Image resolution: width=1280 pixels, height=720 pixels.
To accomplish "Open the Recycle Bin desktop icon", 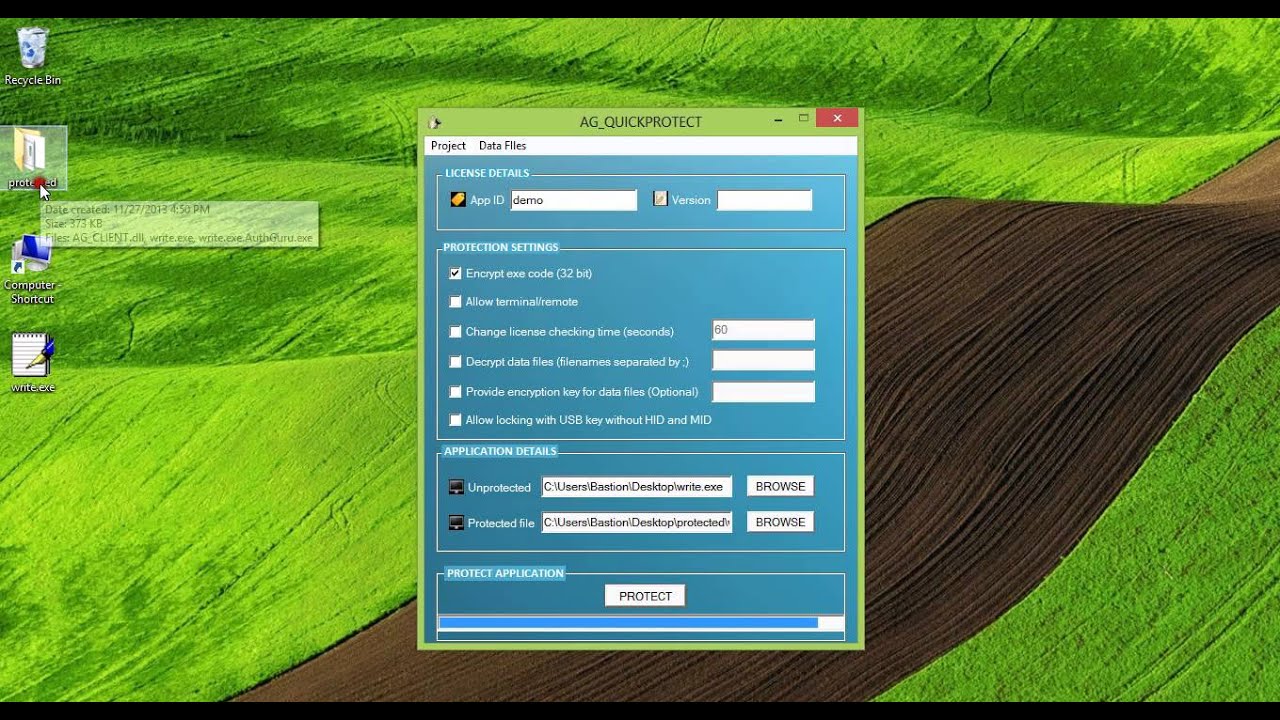I will [32, 57].
